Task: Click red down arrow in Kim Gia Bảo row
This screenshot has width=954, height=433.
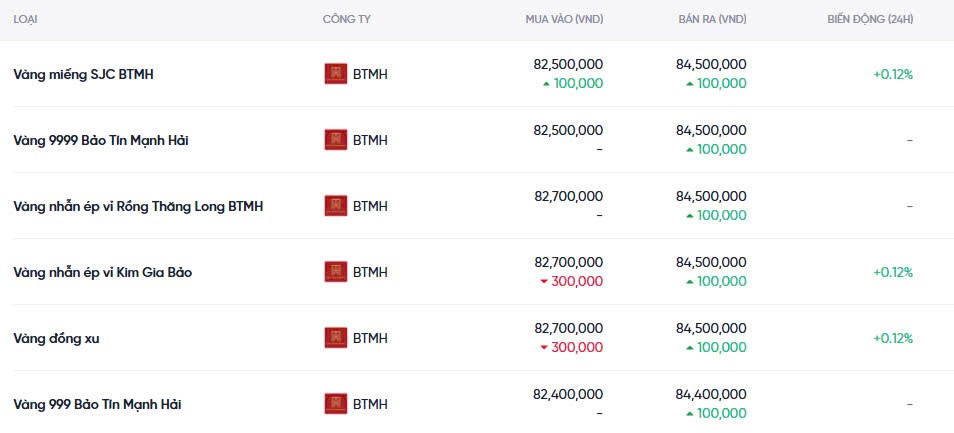Action: [544, 282]
